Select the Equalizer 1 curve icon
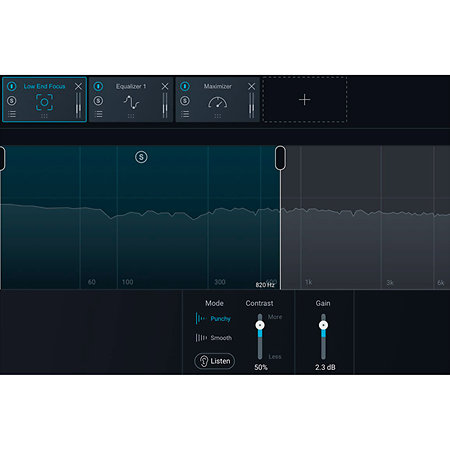450x450 pixels. [x=131, y=102]
